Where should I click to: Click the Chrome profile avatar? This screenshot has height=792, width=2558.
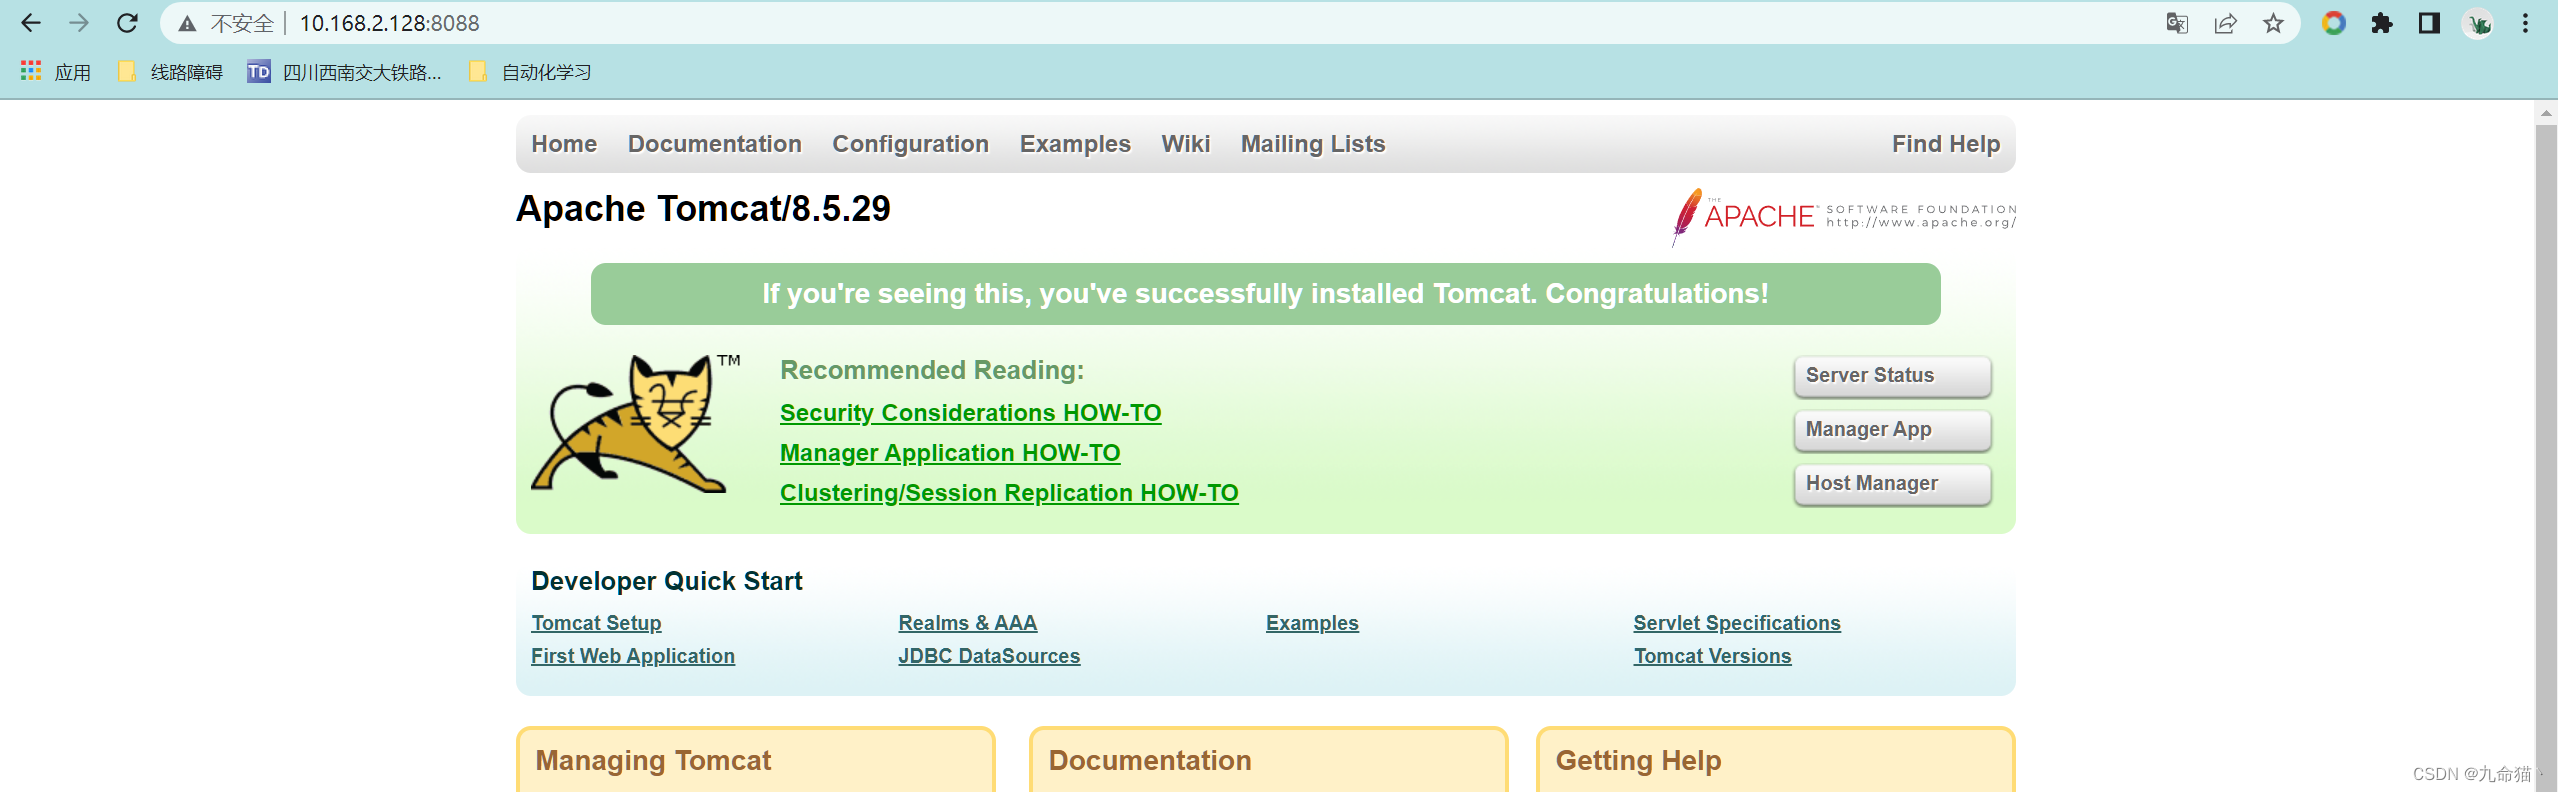click(x=2478, y=23)
